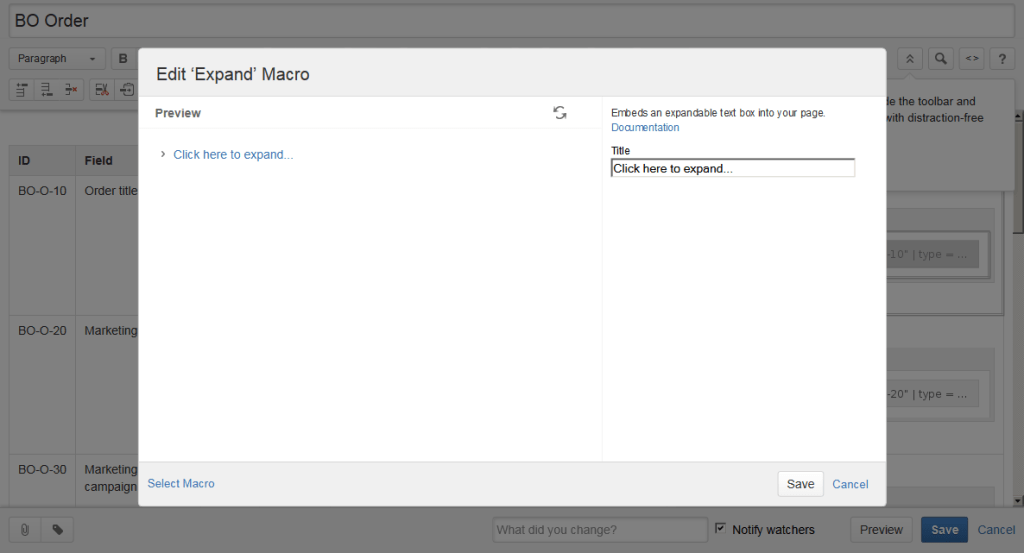Viewport: 1024px width, 553px height.
Task: Click the Bold formatting button
Action: (x=123, y=59)
